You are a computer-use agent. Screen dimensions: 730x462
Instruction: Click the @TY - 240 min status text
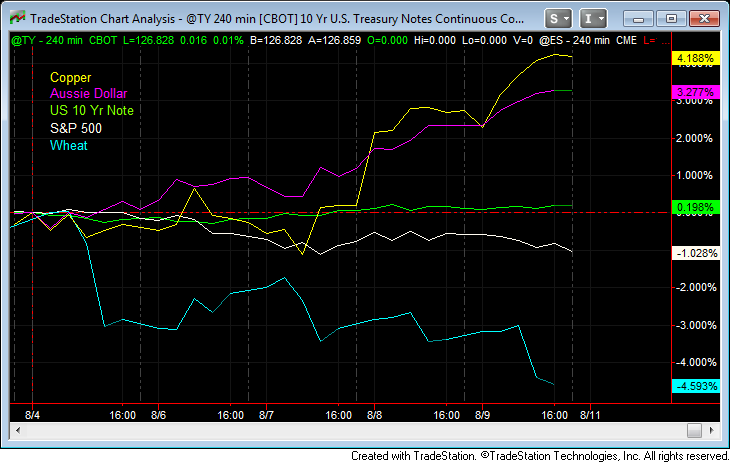tap(47, 41)
